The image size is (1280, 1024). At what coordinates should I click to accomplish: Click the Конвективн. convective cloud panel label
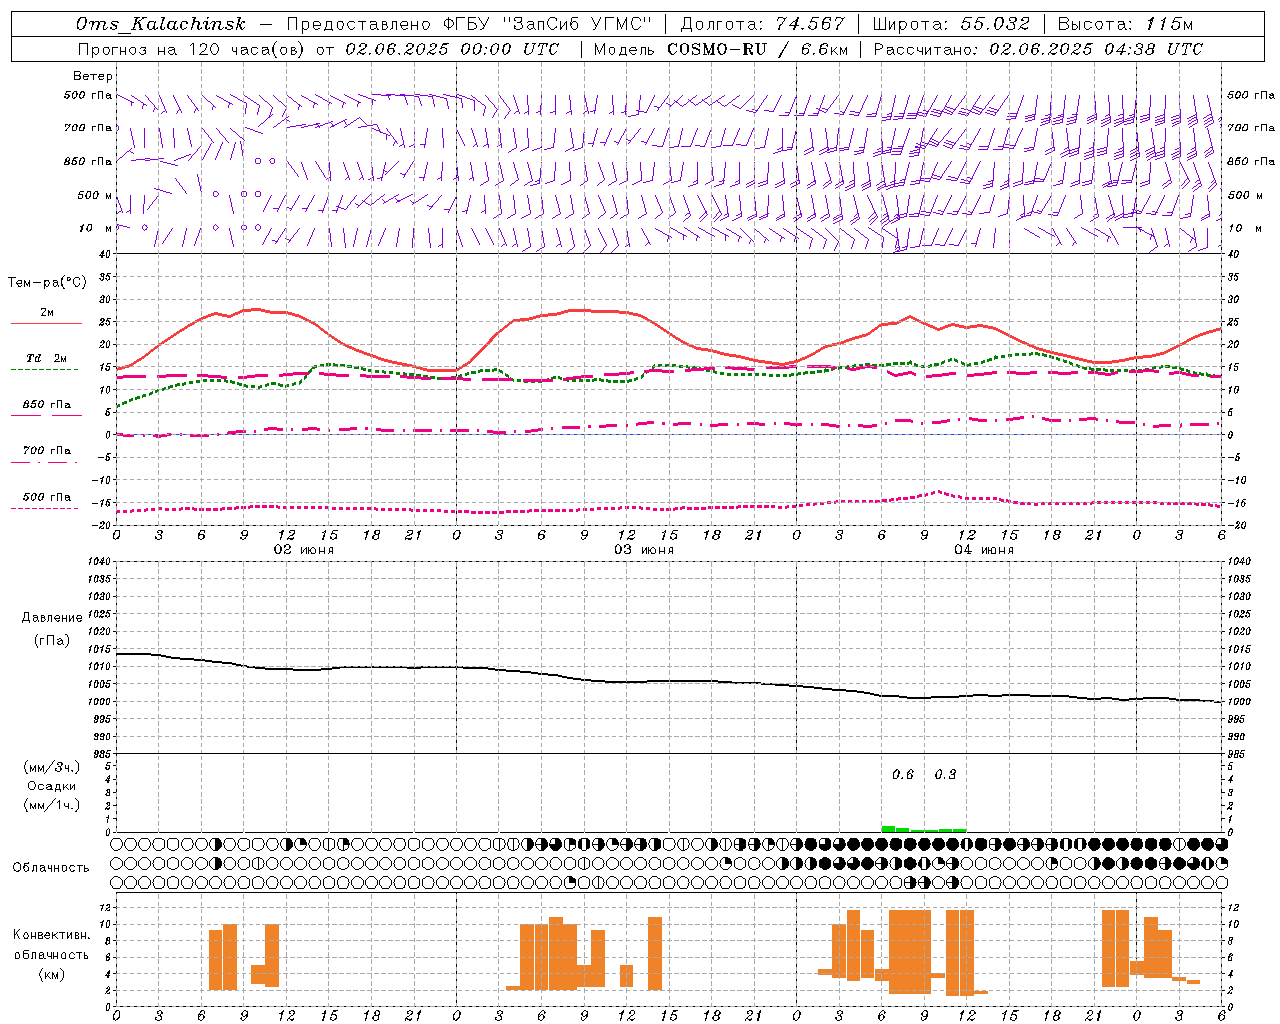[51, 935]
